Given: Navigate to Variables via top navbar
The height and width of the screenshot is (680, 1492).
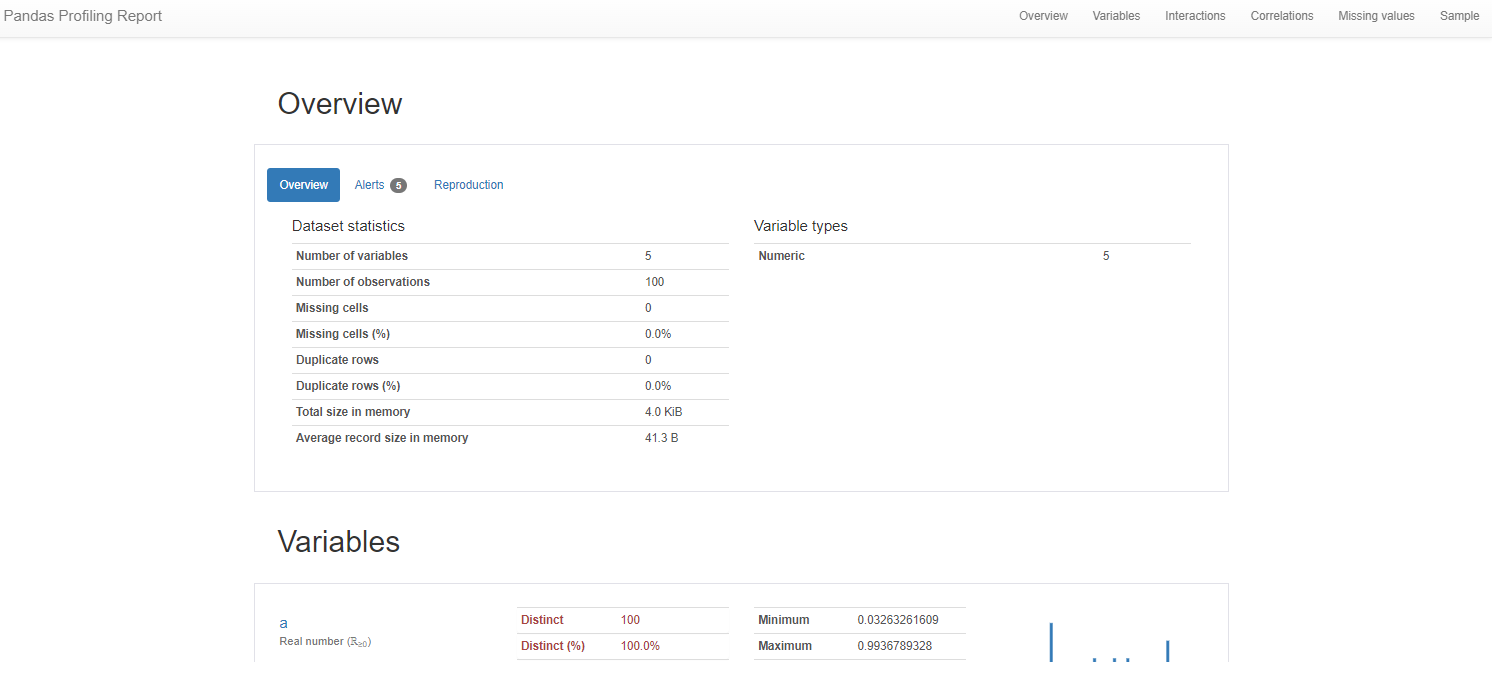Looking at the screenshot, I should coord(1116,15).
